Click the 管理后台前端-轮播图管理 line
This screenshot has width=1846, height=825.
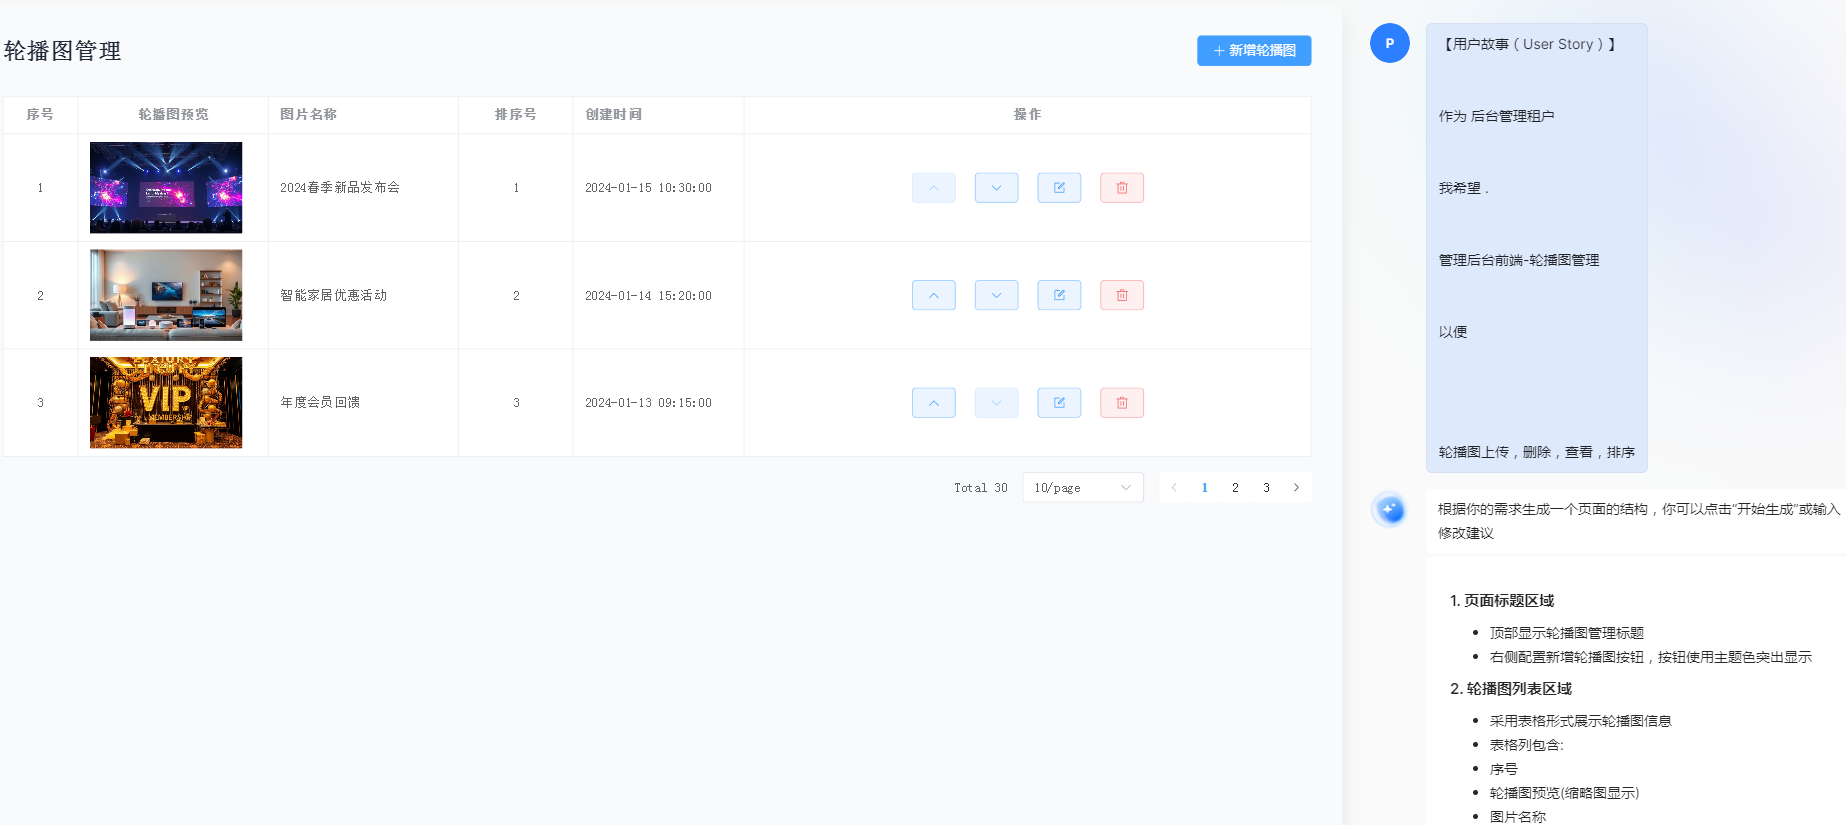(x=1519, y=260)
